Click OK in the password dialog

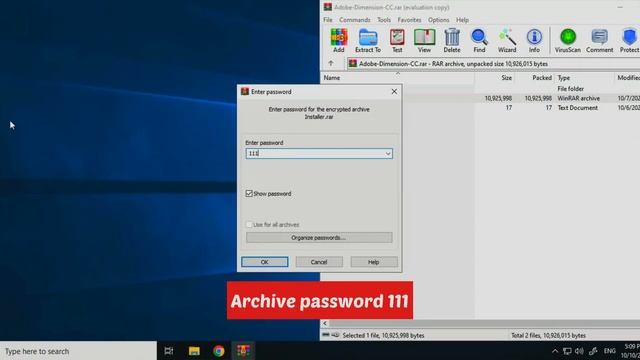(264, 262)
